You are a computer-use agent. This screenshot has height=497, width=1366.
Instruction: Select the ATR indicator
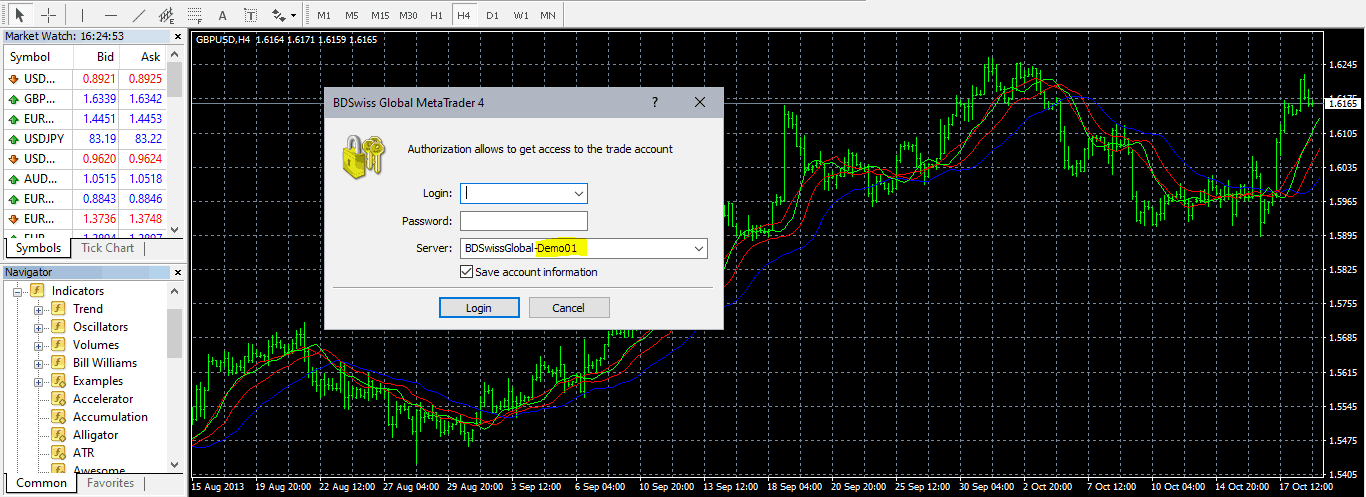tap(84, 453)
